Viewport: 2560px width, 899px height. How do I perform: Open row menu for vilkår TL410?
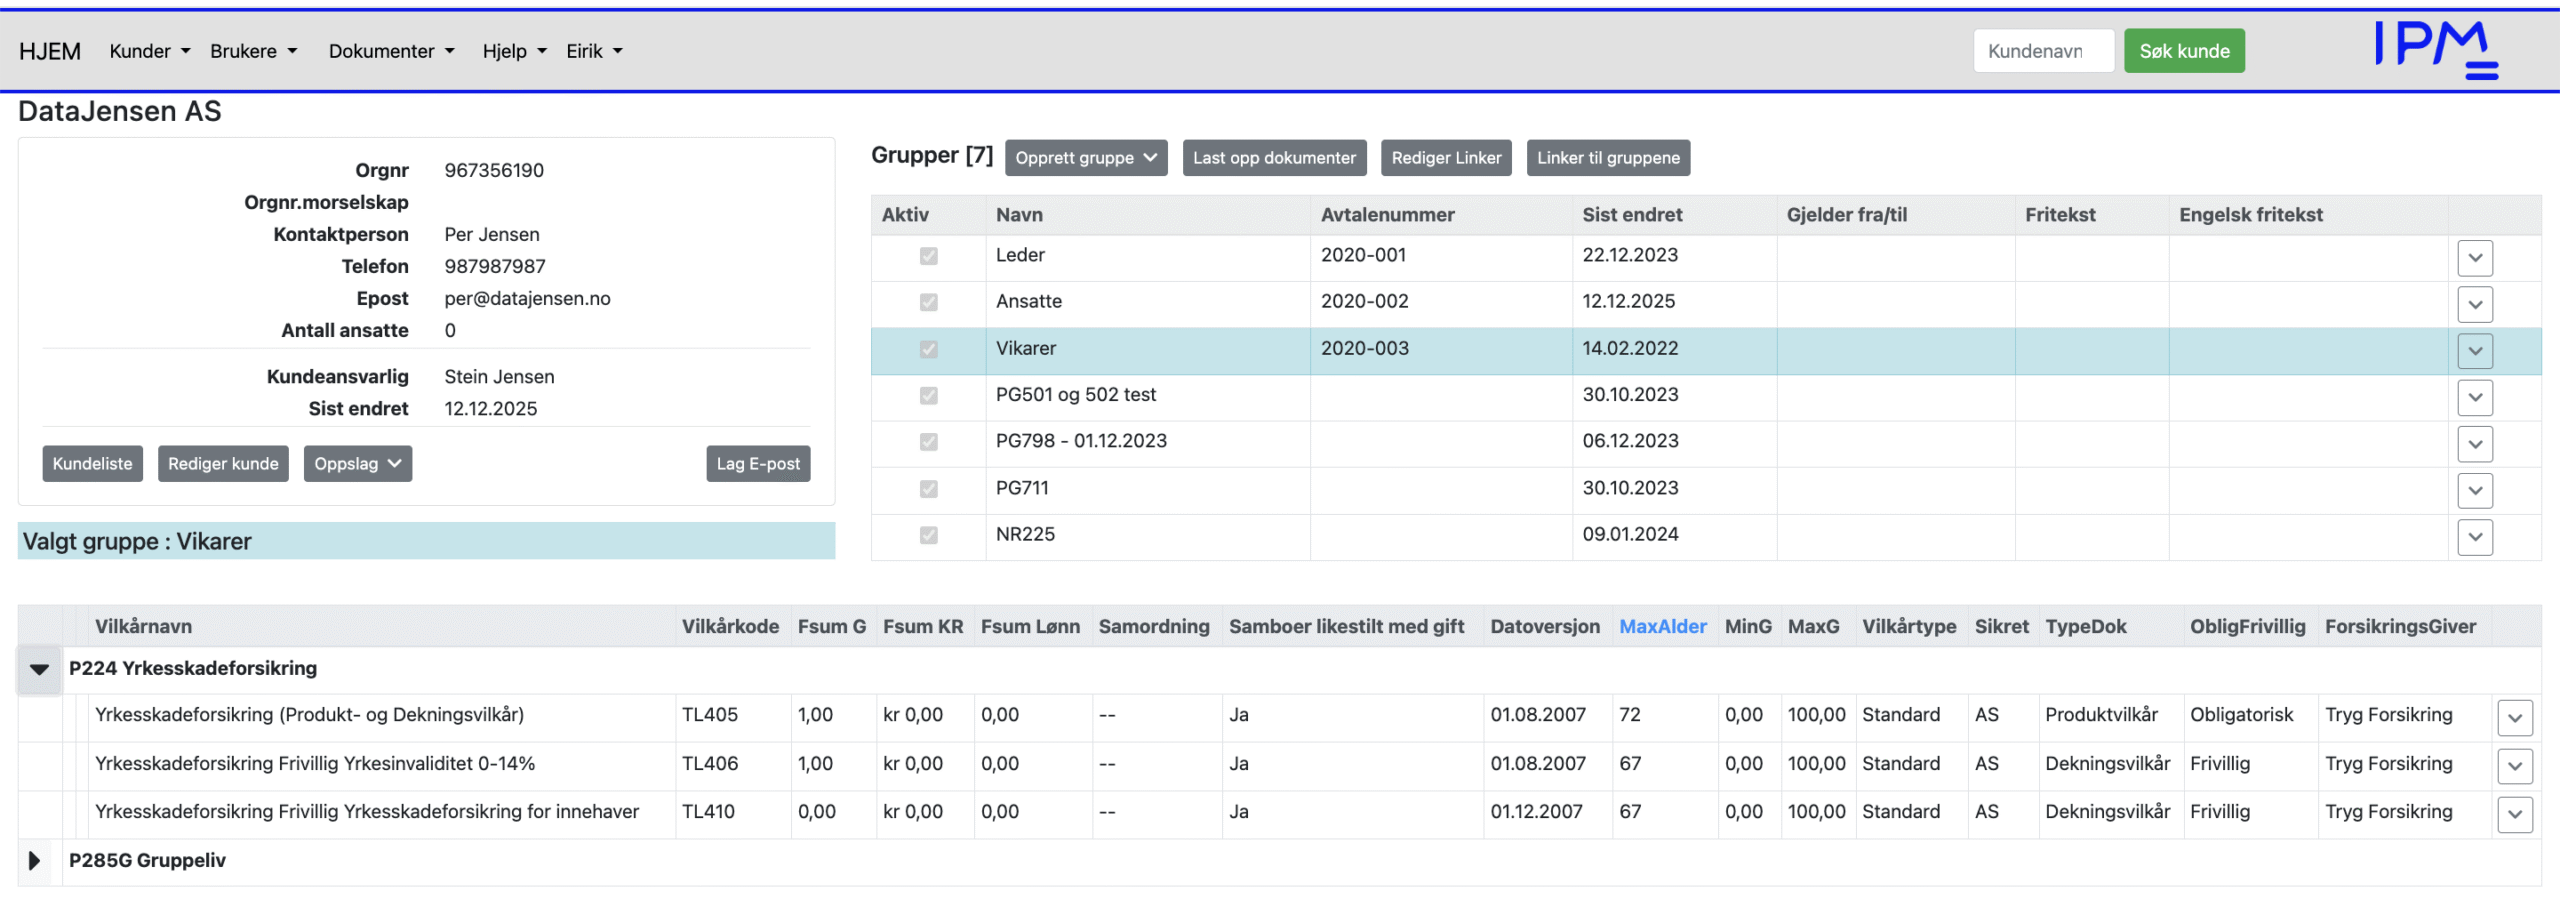point(2514,814)
